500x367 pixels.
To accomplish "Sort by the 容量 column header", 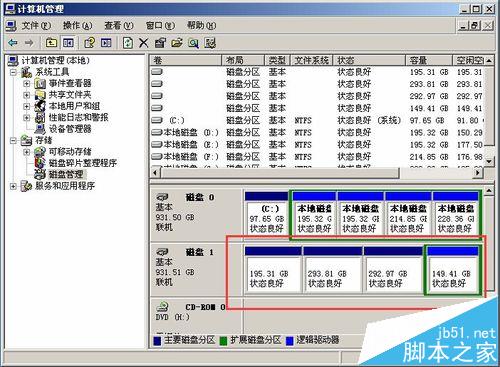I will [429, 60].
